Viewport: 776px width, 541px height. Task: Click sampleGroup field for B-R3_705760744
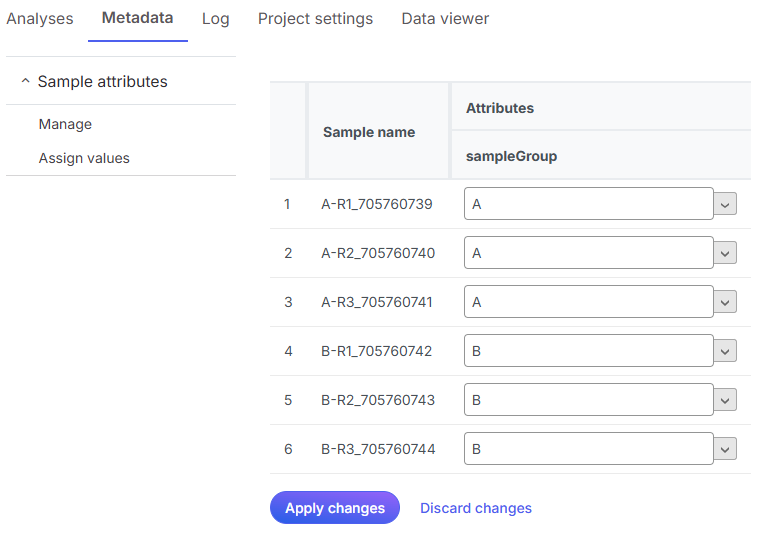click(588, 449)
